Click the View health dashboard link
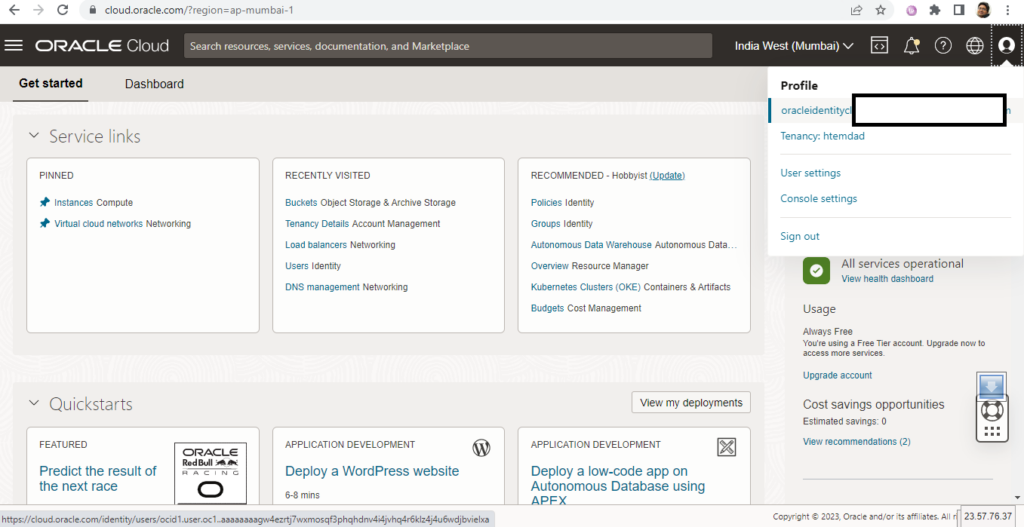 [x=887, y=279]
